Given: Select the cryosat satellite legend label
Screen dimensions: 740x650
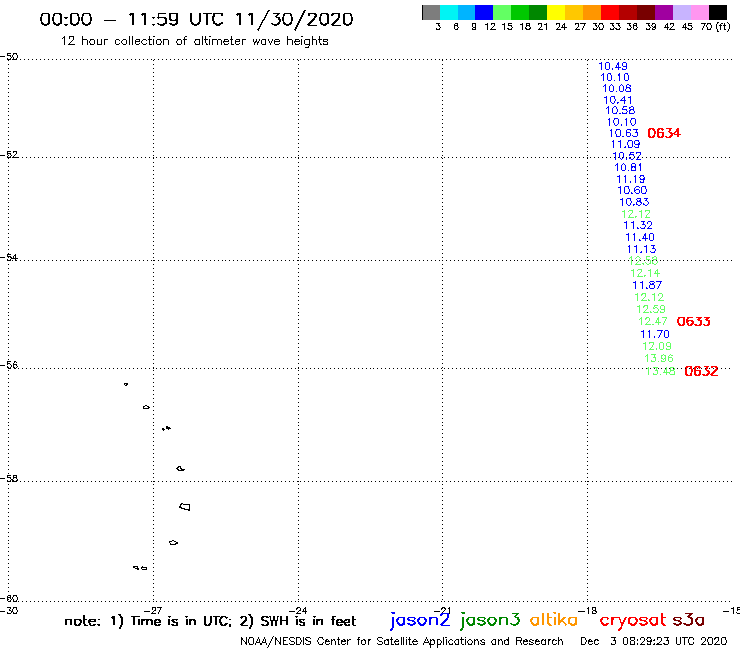Looking at the screenshot, I should [632, 620].
